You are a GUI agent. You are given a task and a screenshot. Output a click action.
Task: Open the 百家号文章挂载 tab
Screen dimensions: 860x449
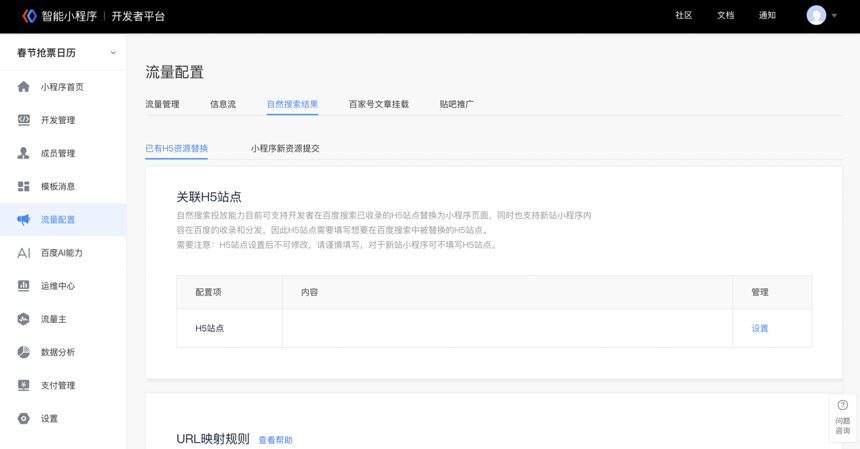coord(378,104)
